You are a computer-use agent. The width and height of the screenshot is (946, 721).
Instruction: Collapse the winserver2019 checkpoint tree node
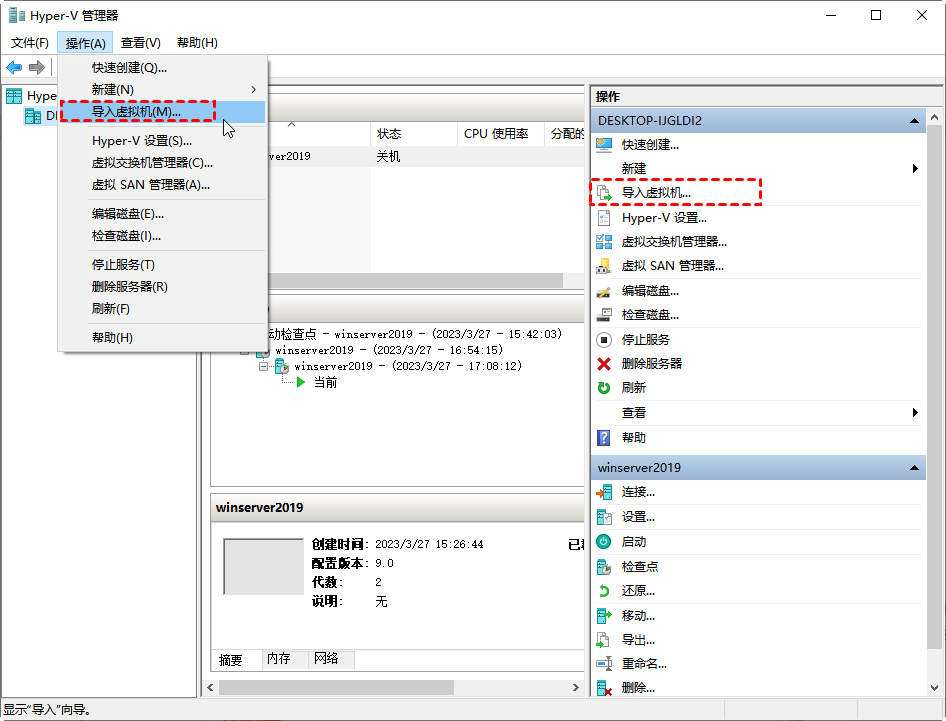point(262,368)
